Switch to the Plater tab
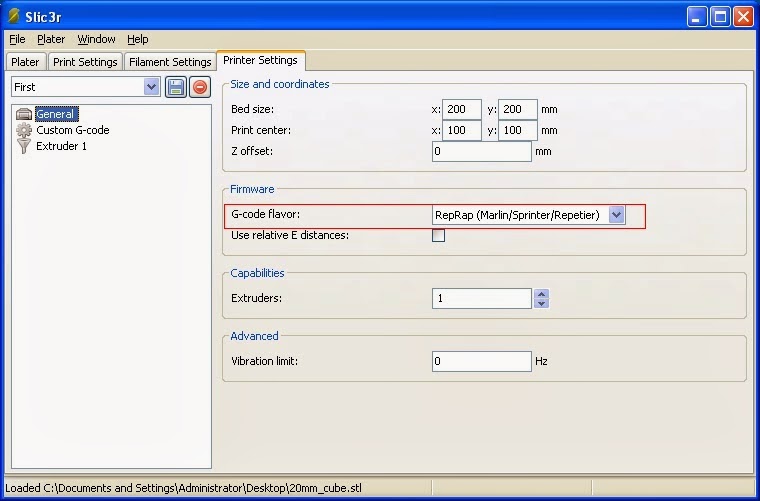Viewport: 760px width, 501px height. (x=25, y=62)
